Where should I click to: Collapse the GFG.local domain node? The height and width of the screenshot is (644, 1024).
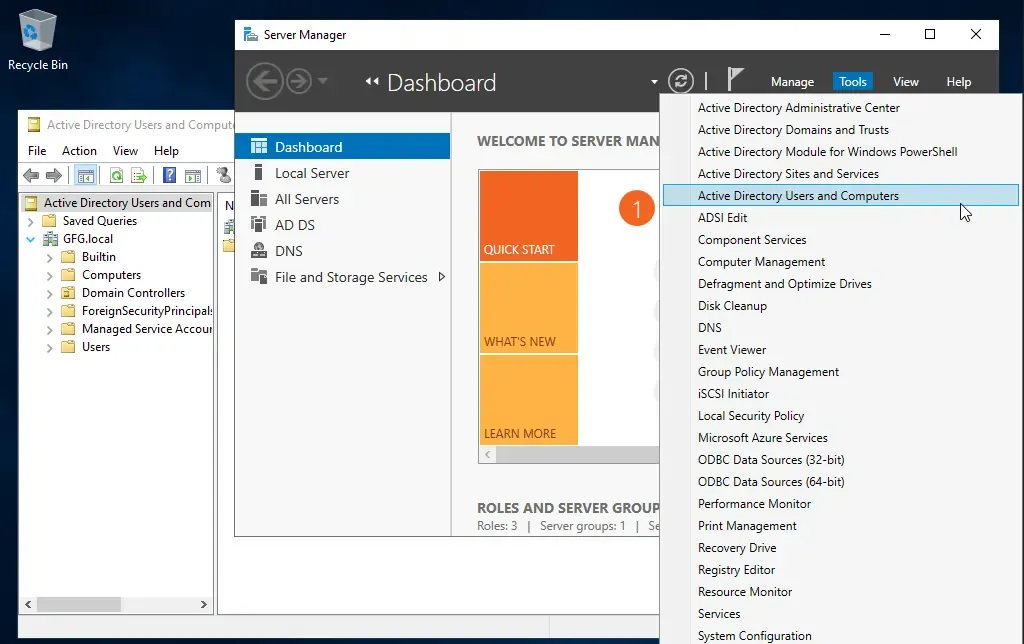(x=31, y=239)
